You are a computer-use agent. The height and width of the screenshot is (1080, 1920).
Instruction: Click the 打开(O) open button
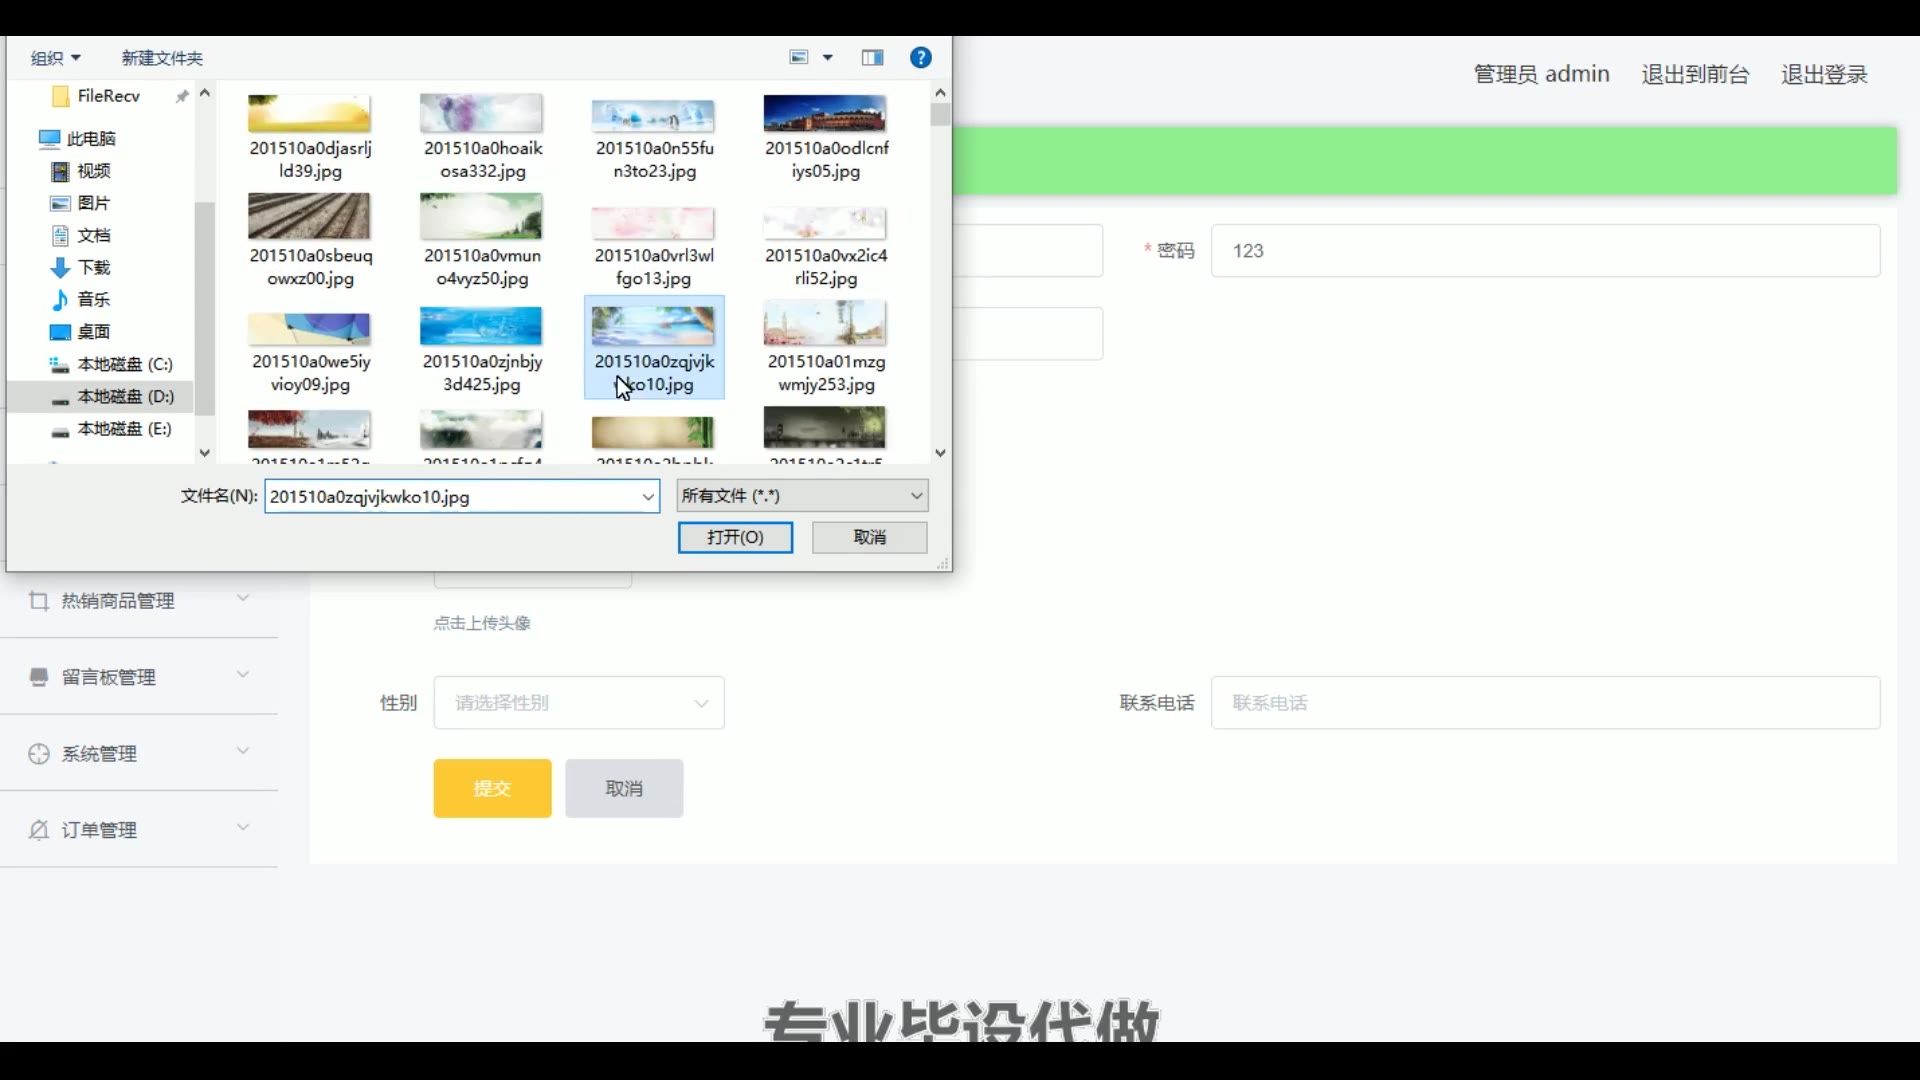pyautogui.click(x=735, y=537)
